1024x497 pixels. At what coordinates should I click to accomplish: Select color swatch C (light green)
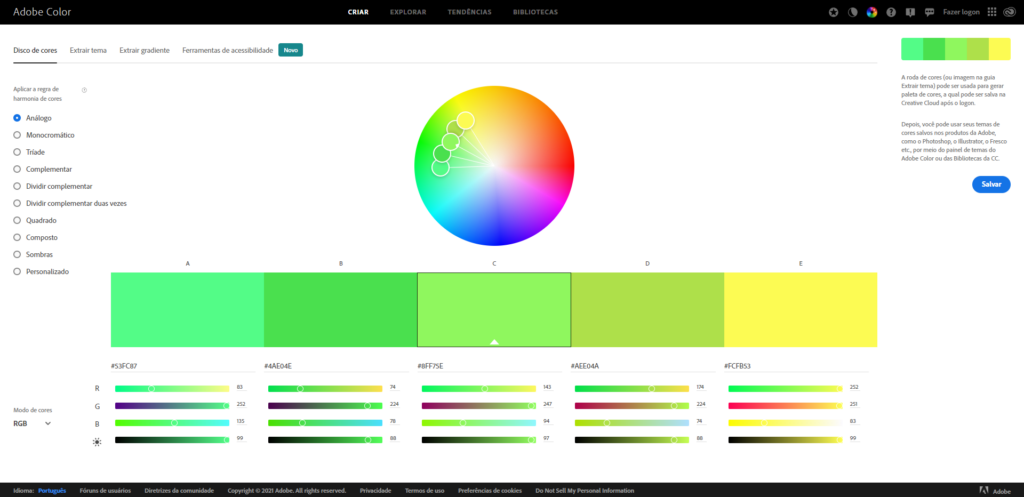click(494, 310)
